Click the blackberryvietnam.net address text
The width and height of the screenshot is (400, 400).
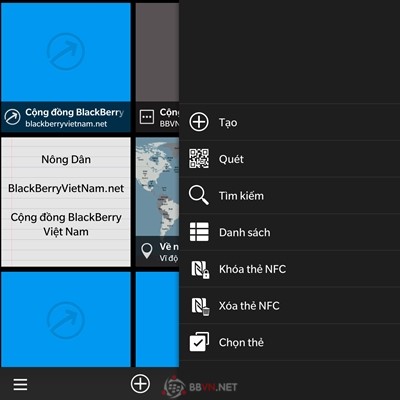pyautogui.click(x=66, y=124)
